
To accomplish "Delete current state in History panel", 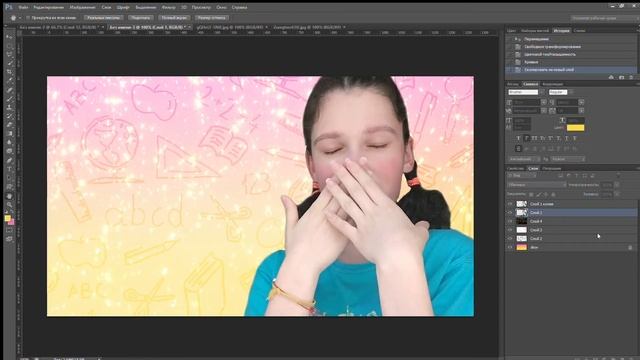I will 631,77.
